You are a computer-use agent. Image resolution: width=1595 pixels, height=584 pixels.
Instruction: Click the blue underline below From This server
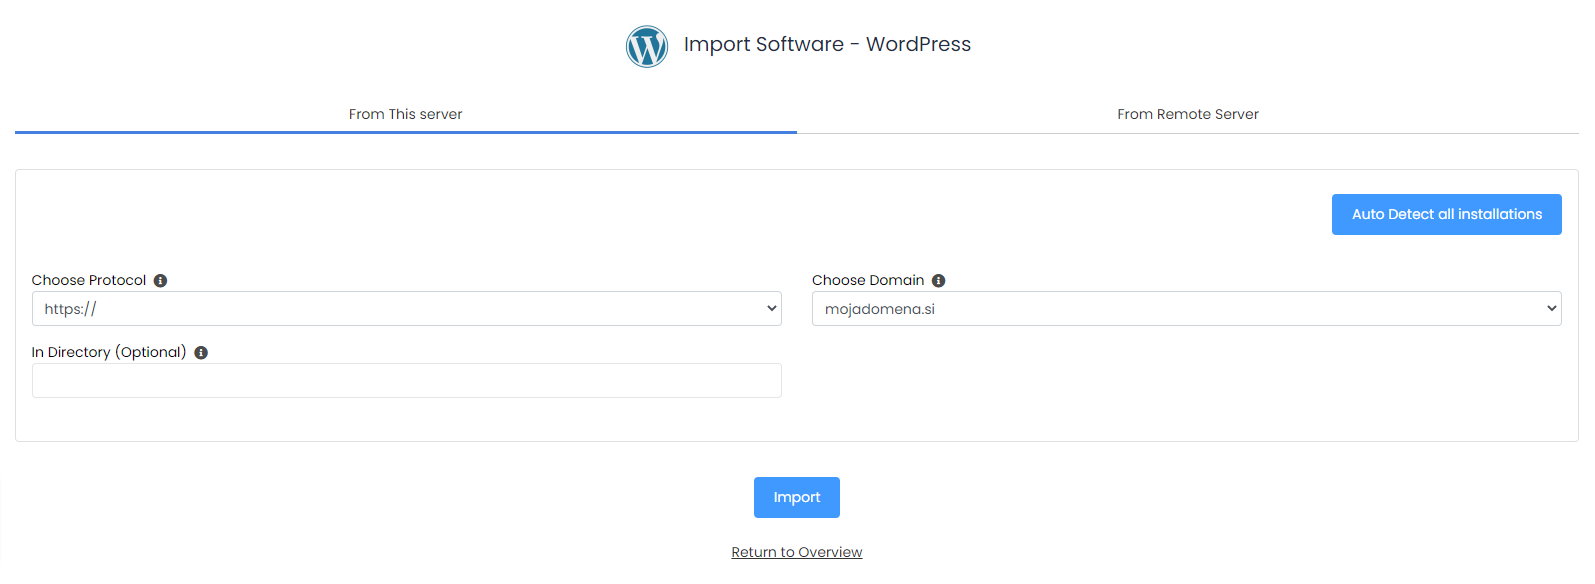pyautogui.click(x=406, y=132)
